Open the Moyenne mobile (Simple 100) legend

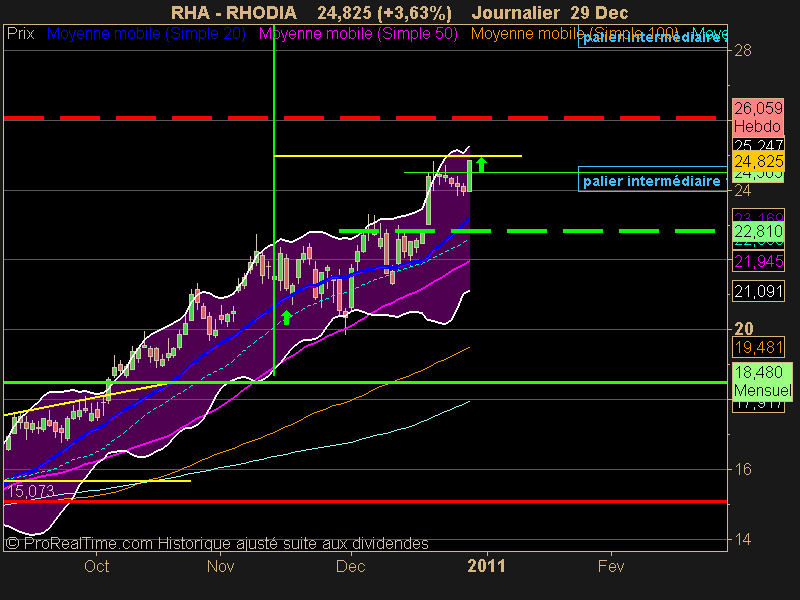[574, 34]
